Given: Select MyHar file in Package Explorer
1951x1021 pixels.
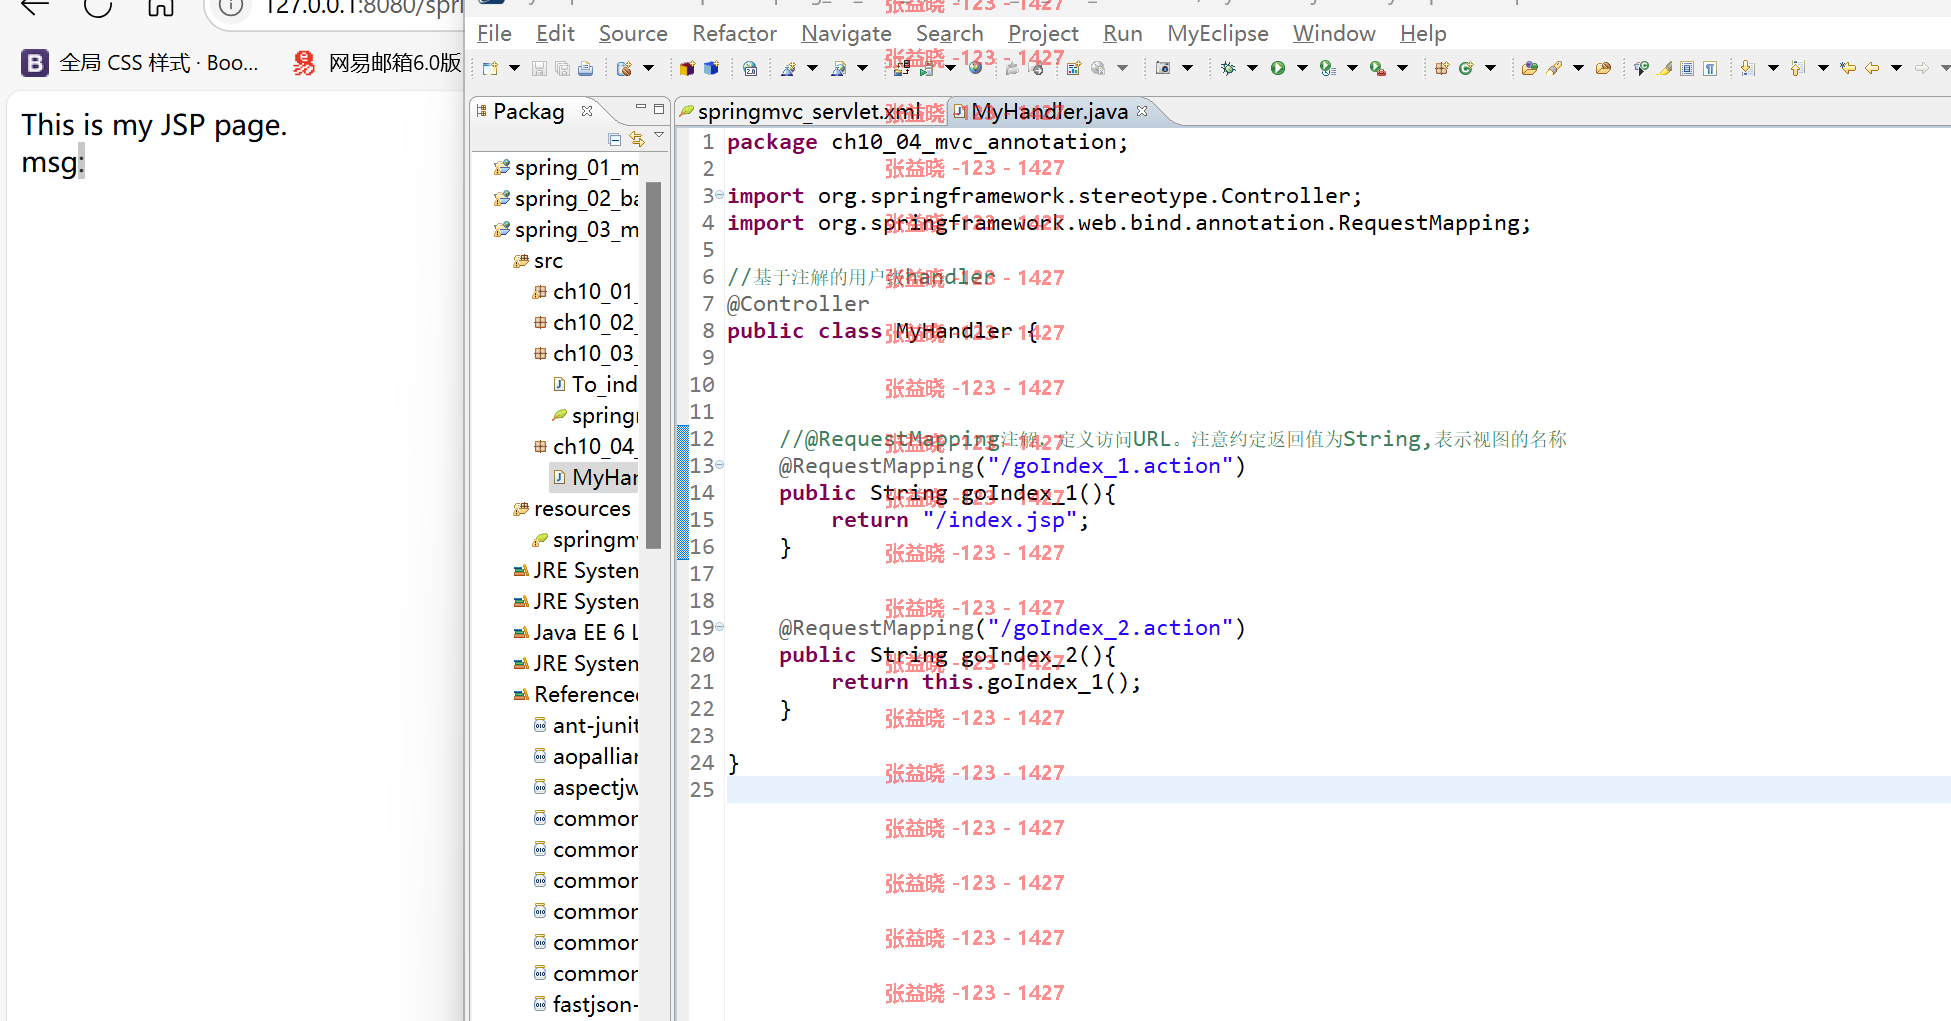Looking at the screenshot, I should tap(595, 477).
